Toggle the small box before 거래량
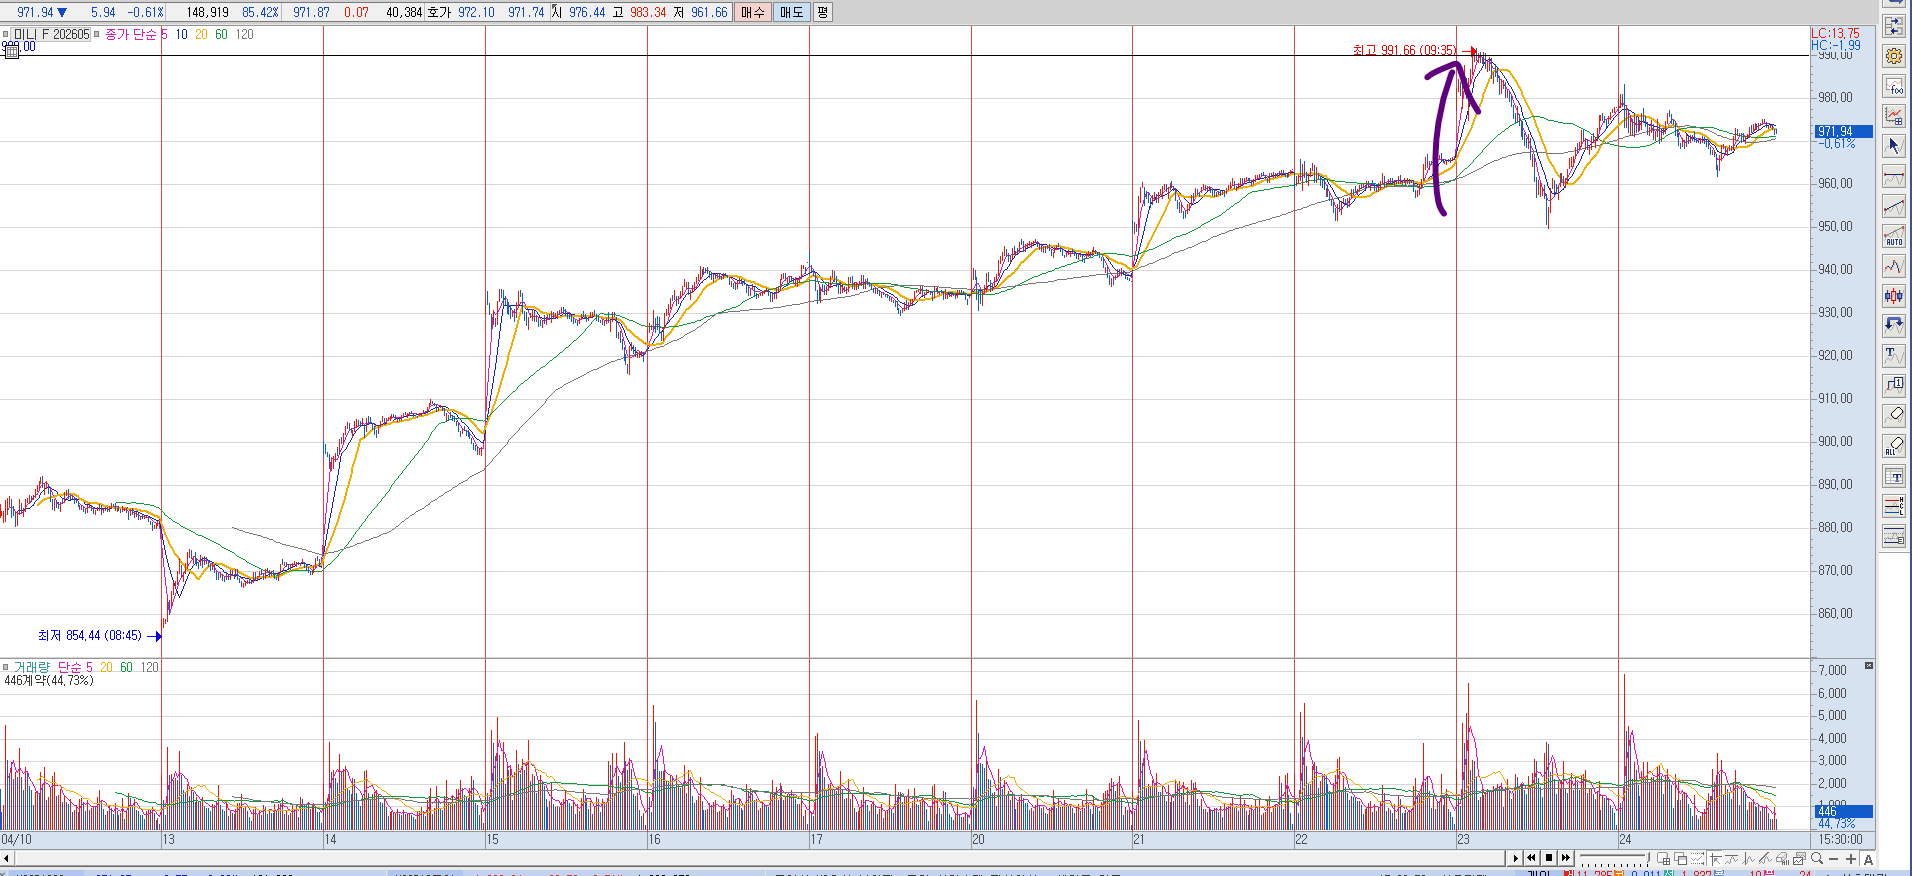 point(6,667)
